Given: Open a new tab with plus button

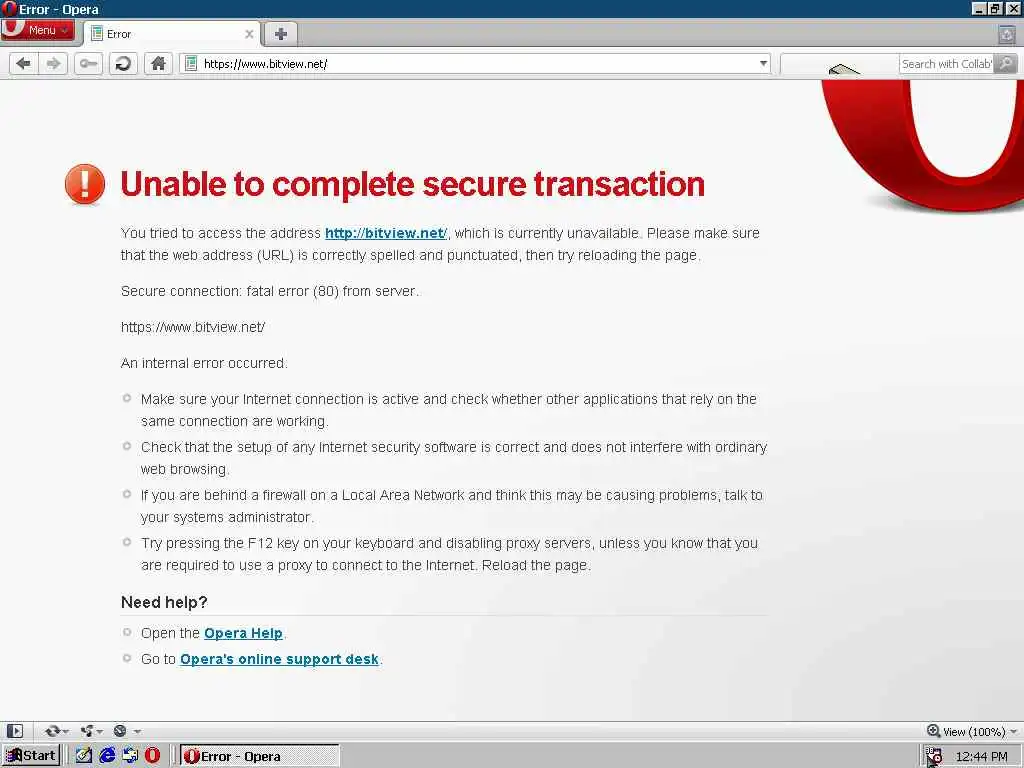Looking at the screenshot, I should (x=281, y=34).
